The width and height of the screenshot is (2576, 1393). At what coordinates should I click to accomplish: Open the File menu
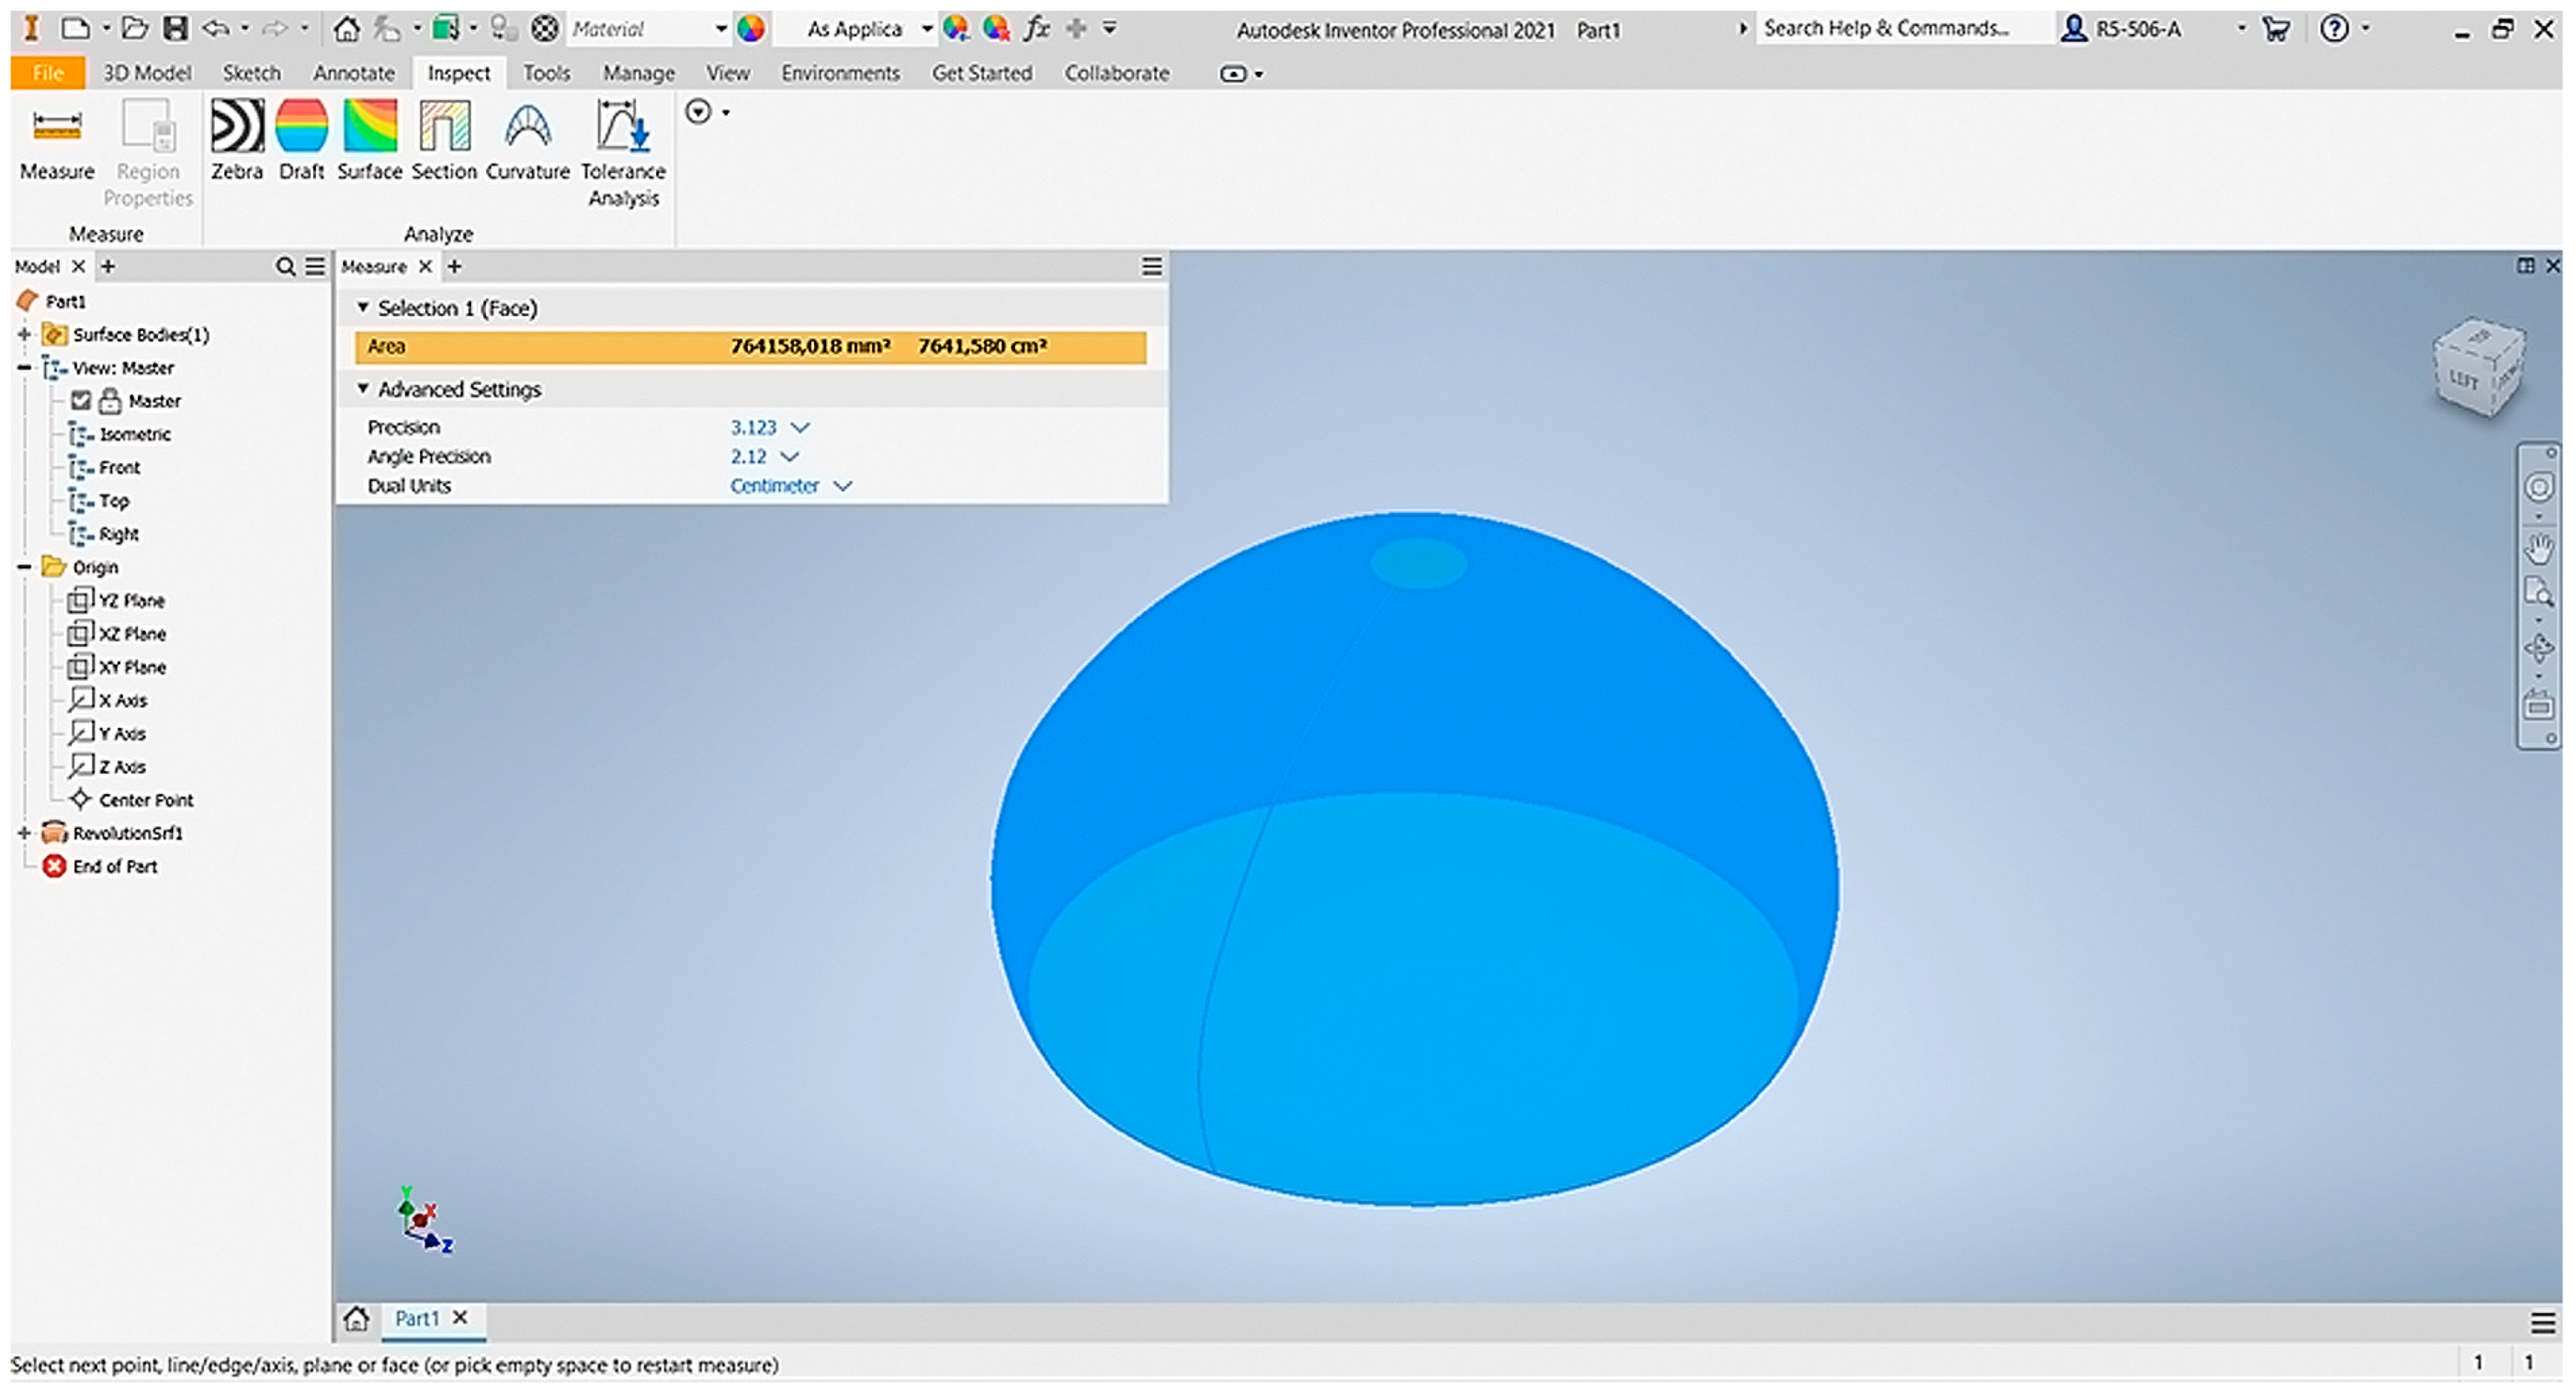click(x=47, y=73)
